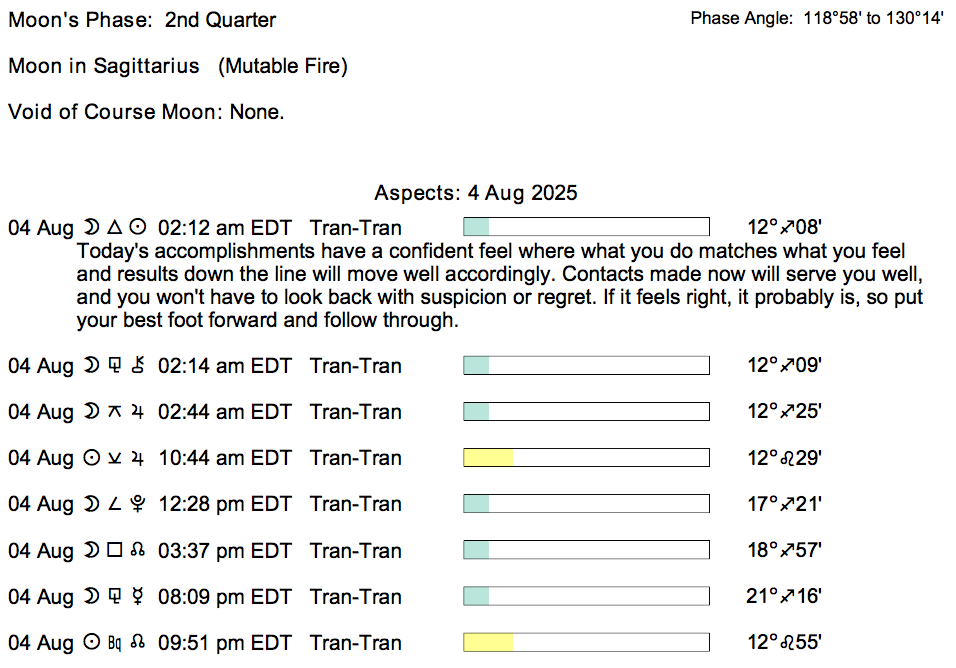
Task: Click the Mercury glyph in the 08:09 pm row
Action: pos(138,597)
